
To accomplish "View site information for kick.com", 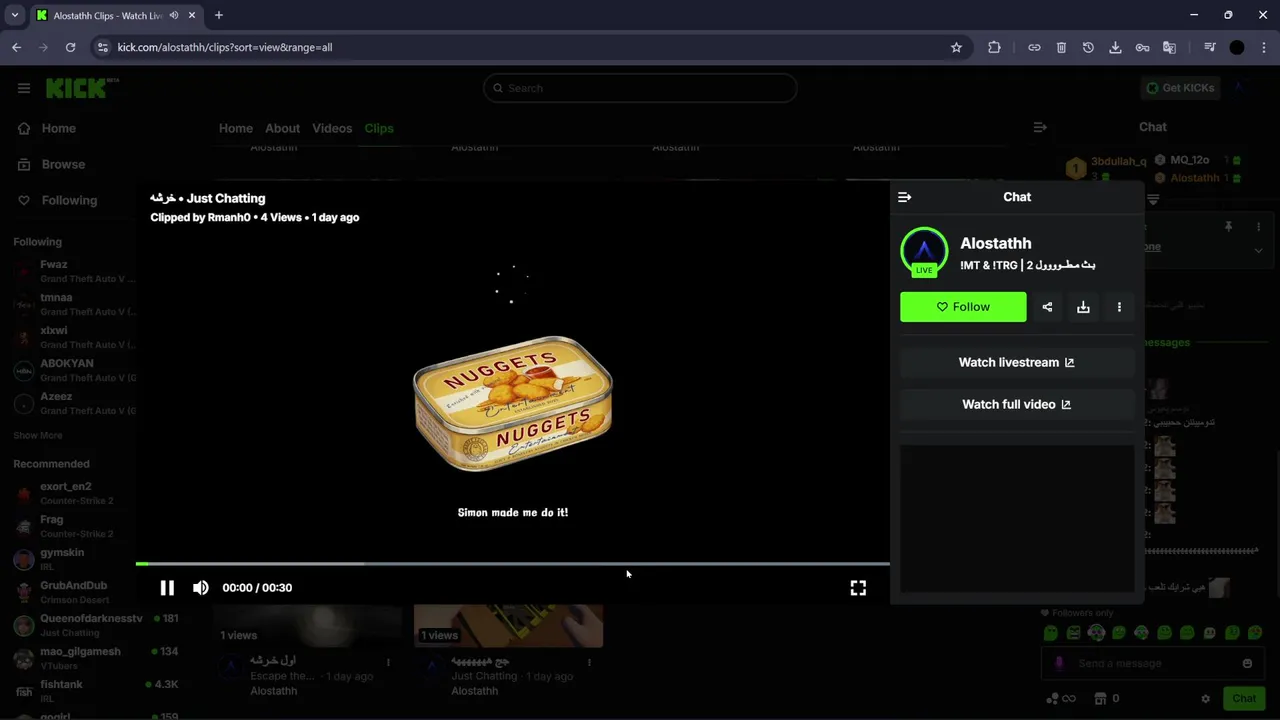I will tap(102, 47).
